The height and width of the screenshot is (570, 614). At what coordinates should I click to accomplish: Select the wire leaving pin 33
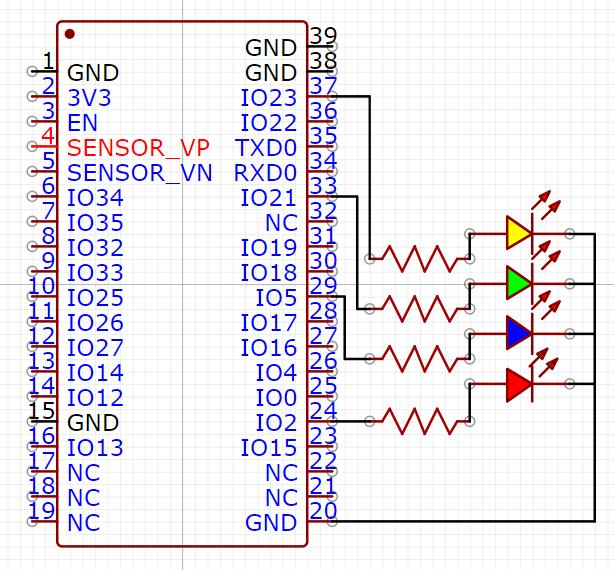pos(357,251)
